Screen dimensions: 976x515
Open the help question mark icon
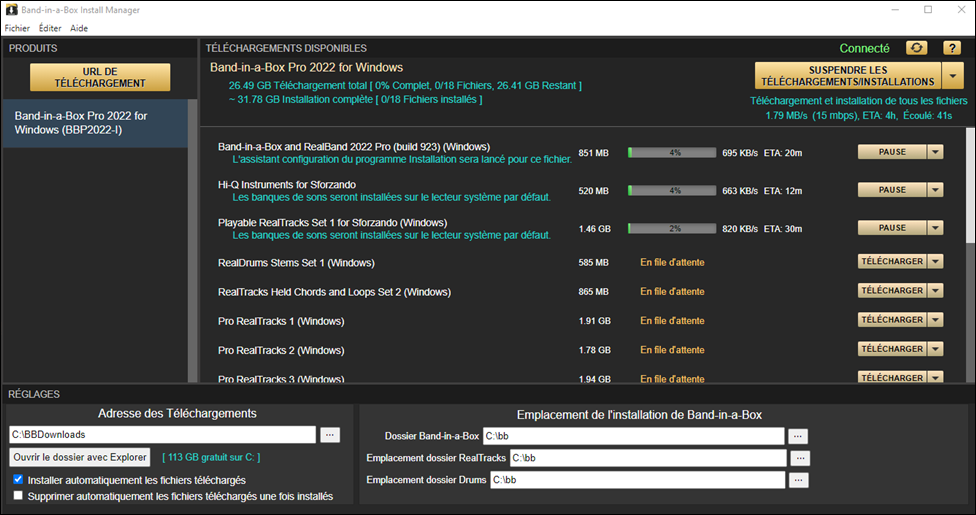952,48
